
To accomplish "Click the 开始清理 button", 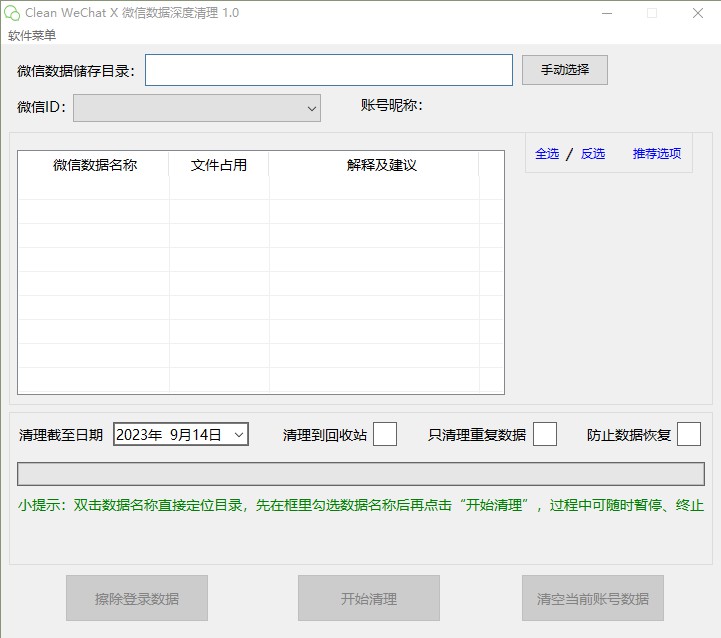I will (369, 598).
